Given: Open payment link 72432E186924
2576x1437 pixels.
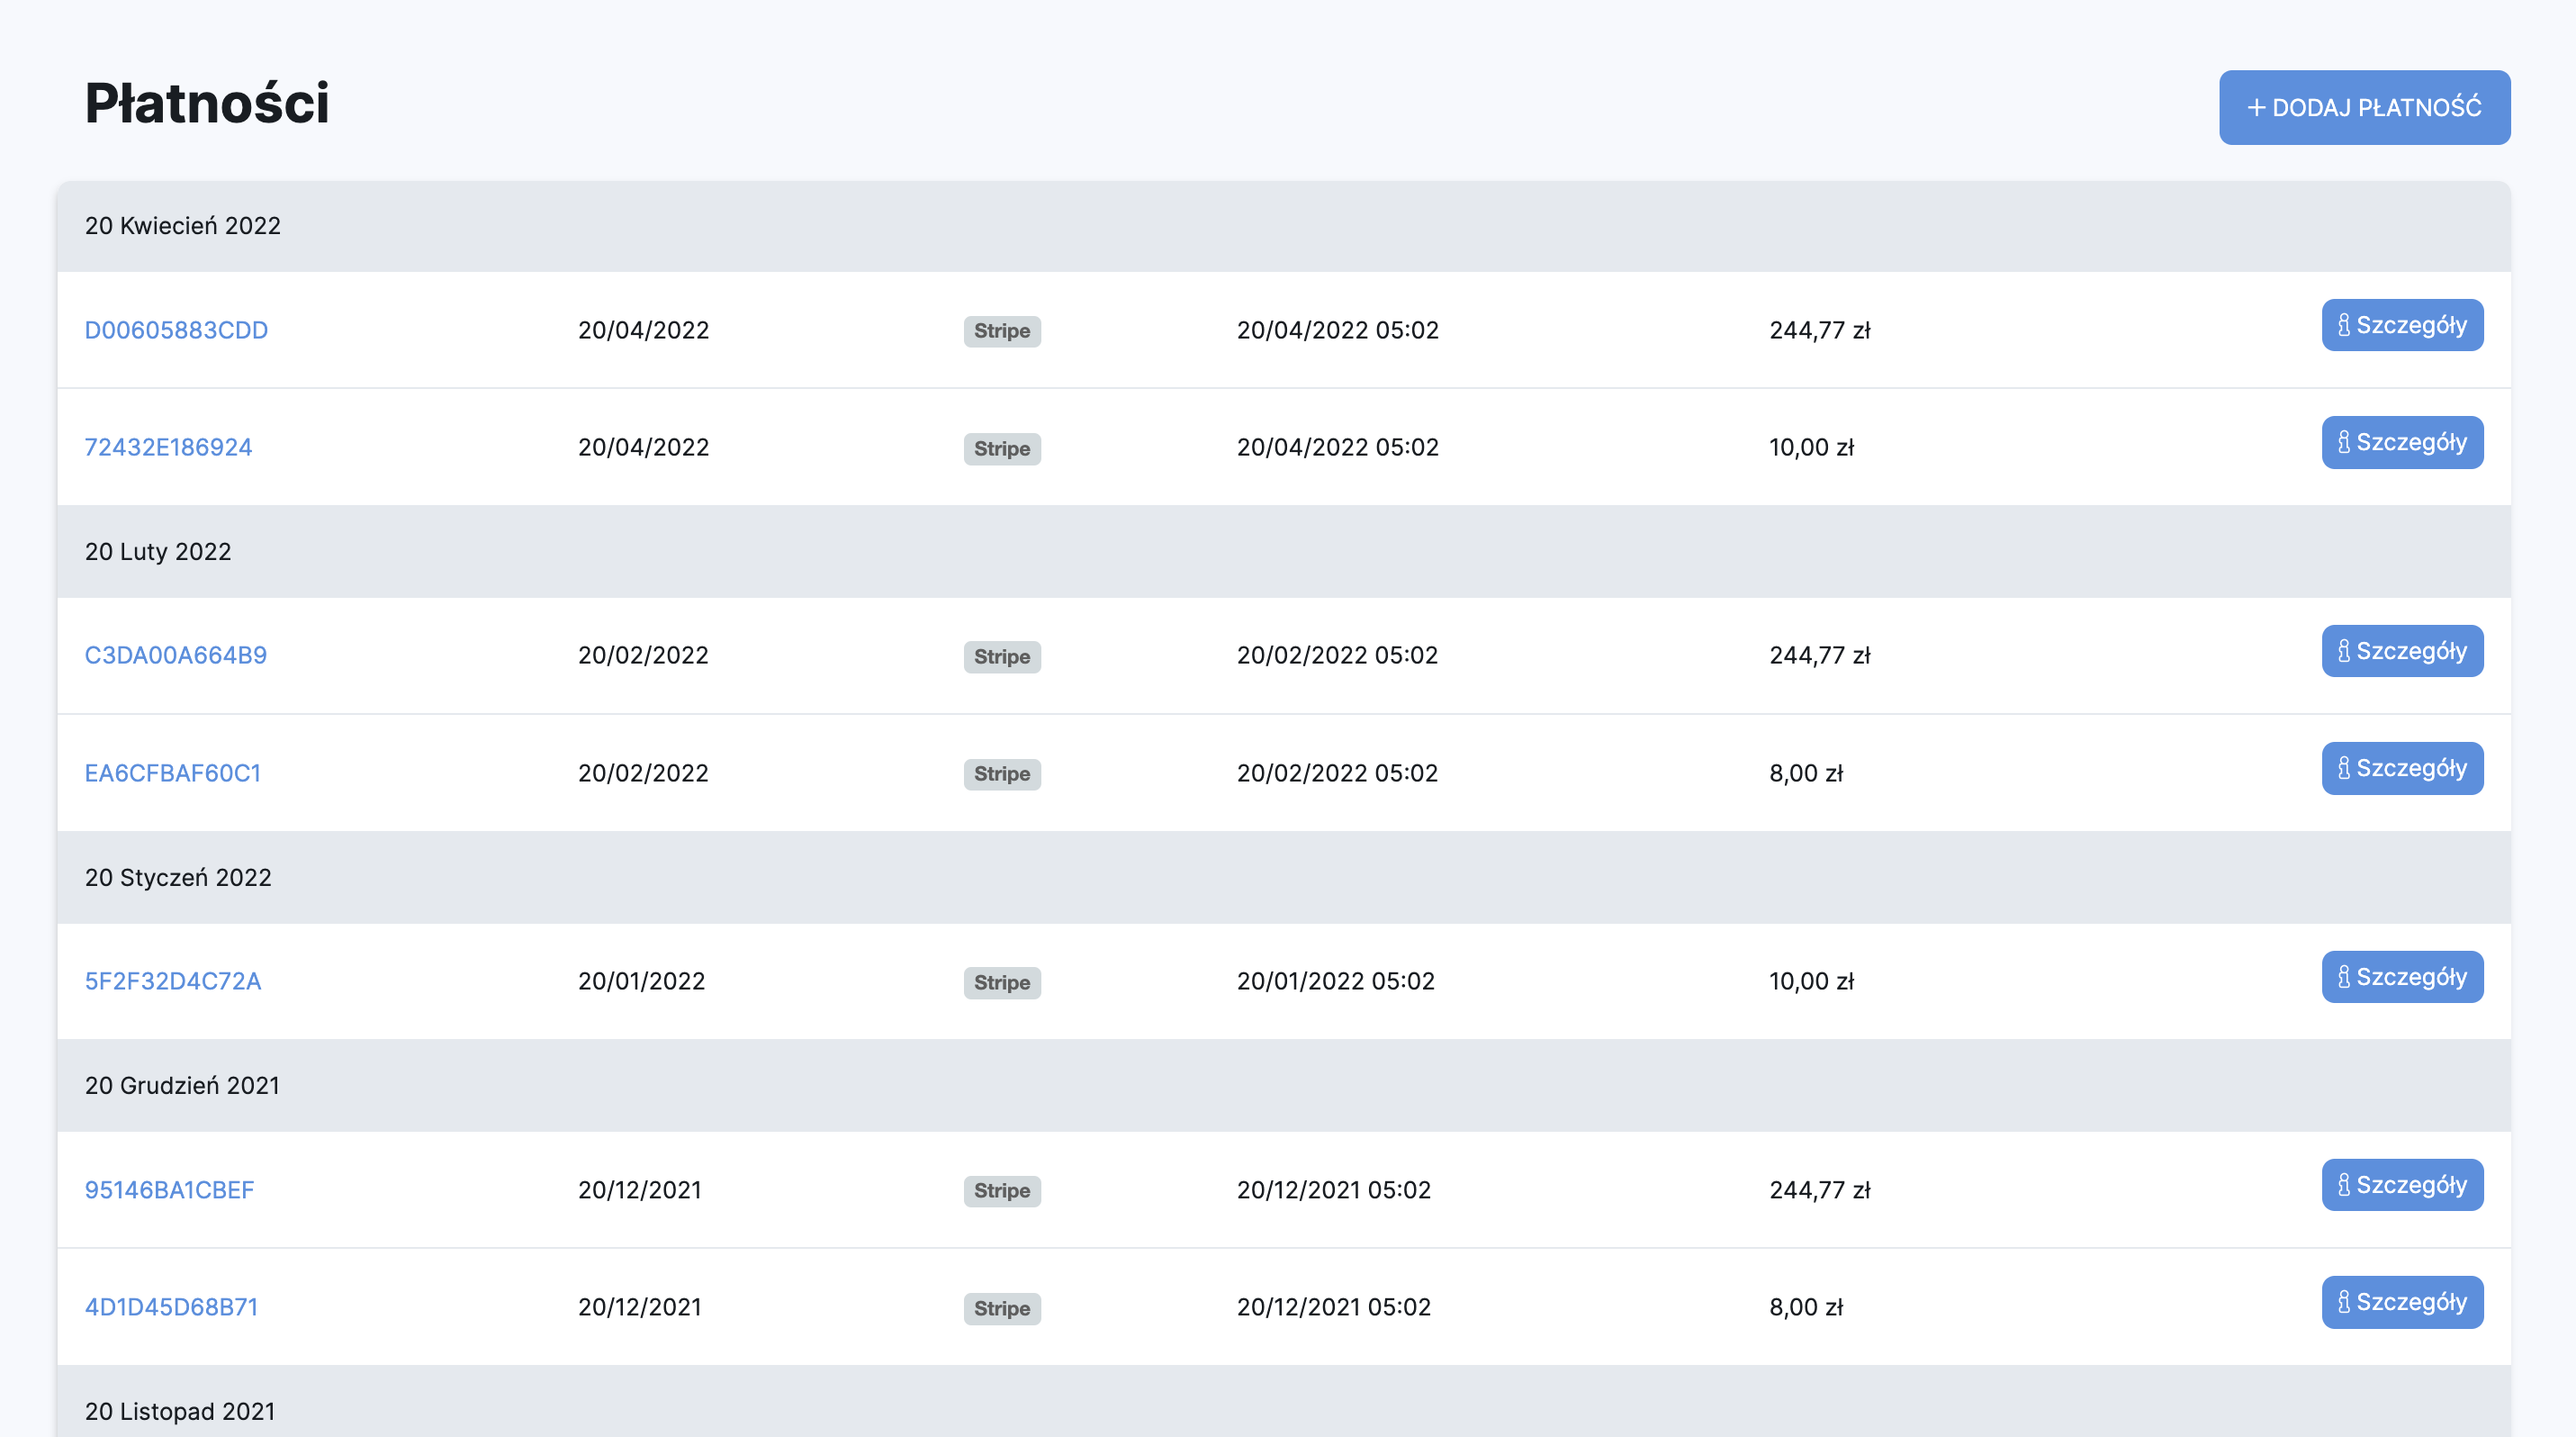Looking at the screenshot, I should (x=168, y=447).
